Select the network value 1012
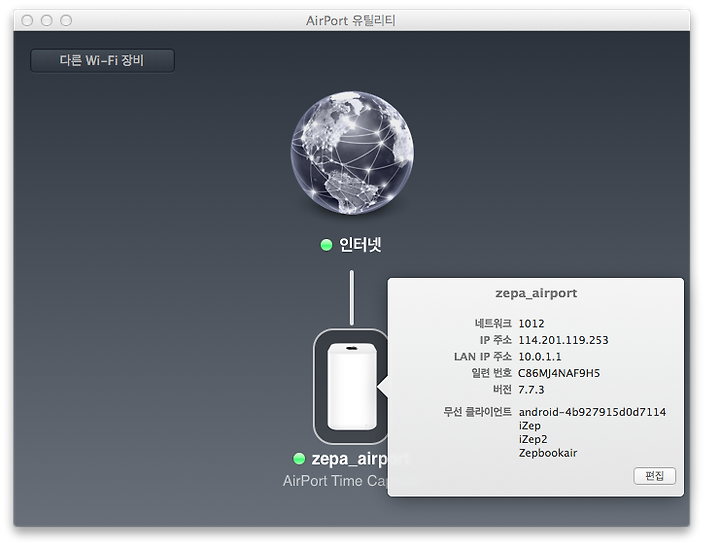Image resolution: width=720 pixels, height=546 pixels. pyautogui.click(x=531, y=324)
